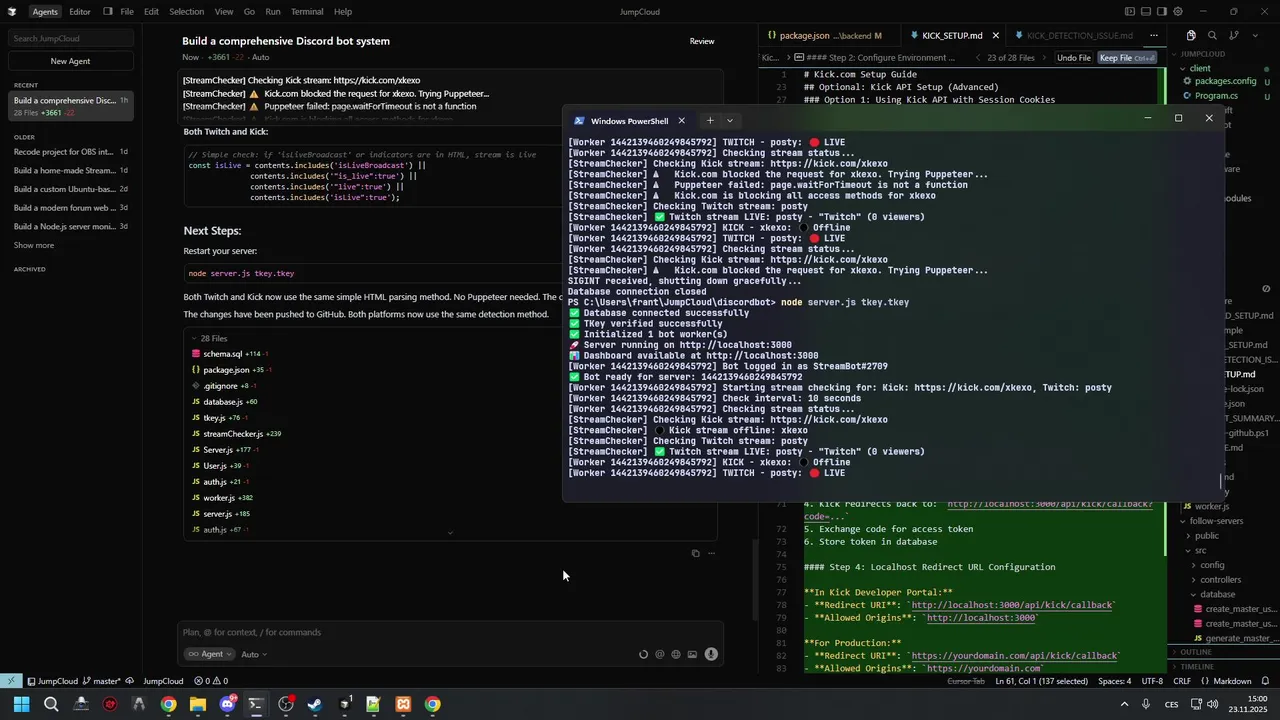
Task: Click the Search JumpCloud input field
Action: [71, 38]
